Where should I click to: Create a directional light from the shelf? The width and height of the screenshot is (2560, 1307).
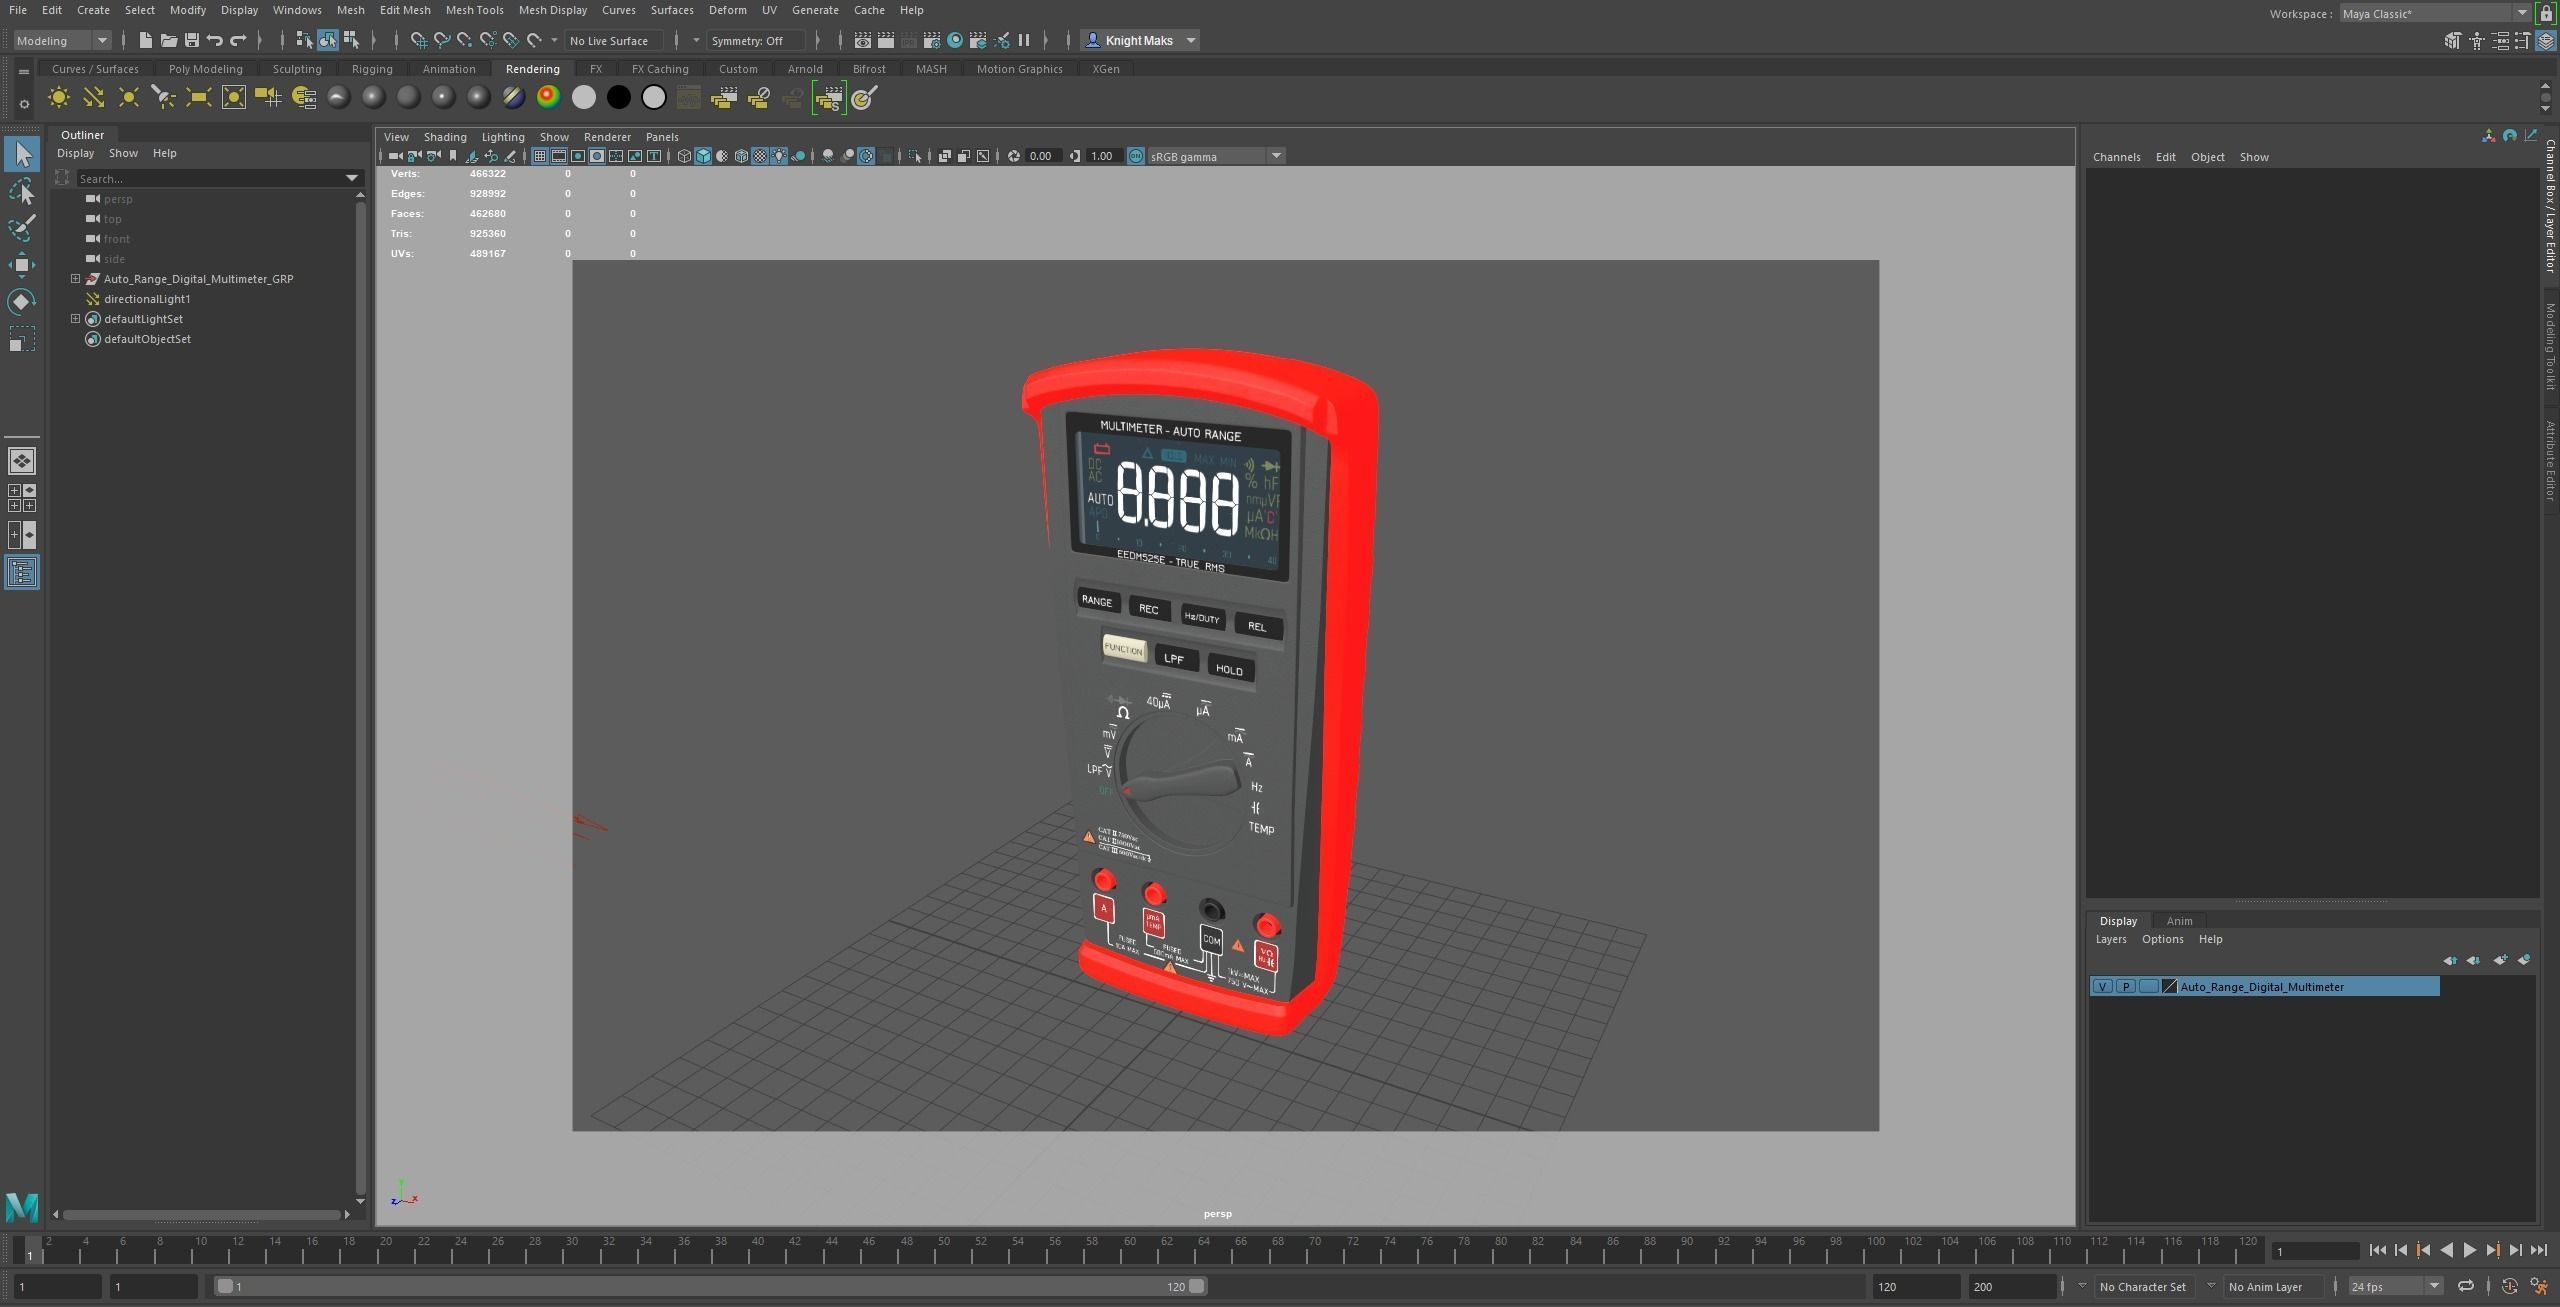coord(94,98)
